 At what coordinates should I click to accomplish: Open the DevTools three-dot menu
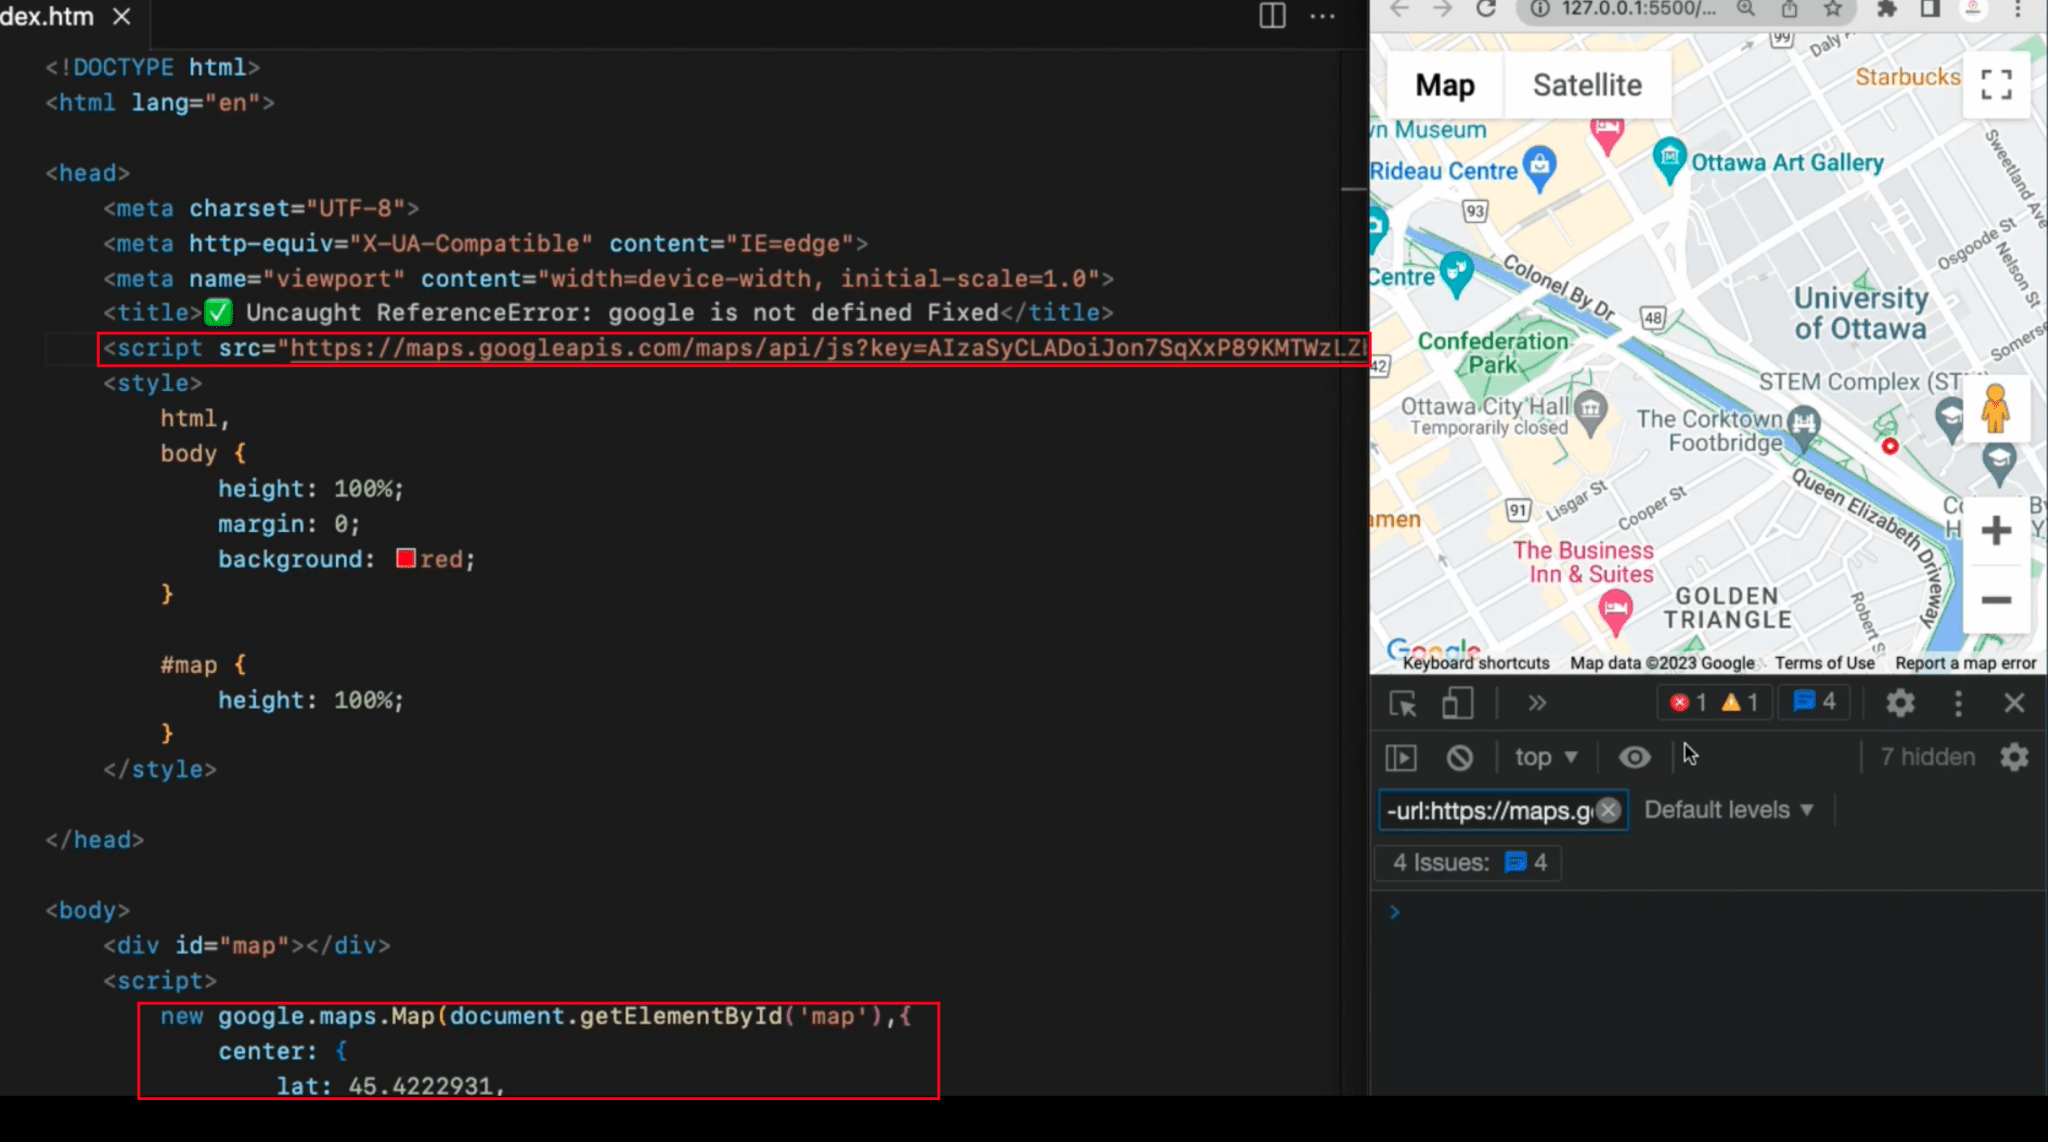[1958, 703]
